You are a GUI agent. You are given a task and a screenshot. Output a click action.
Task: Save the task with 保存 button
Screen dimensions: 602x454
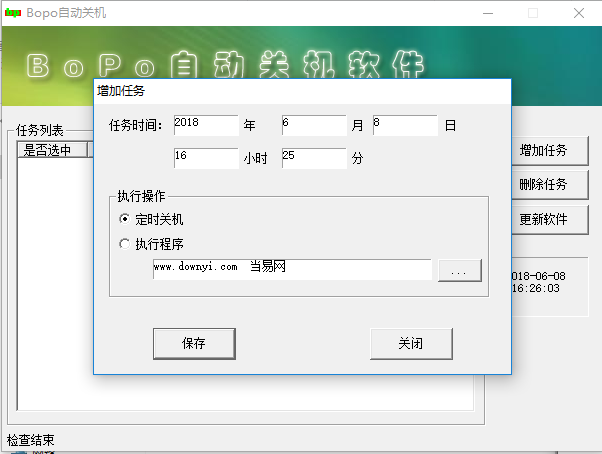pyautogui.click(x=194, y=343)
